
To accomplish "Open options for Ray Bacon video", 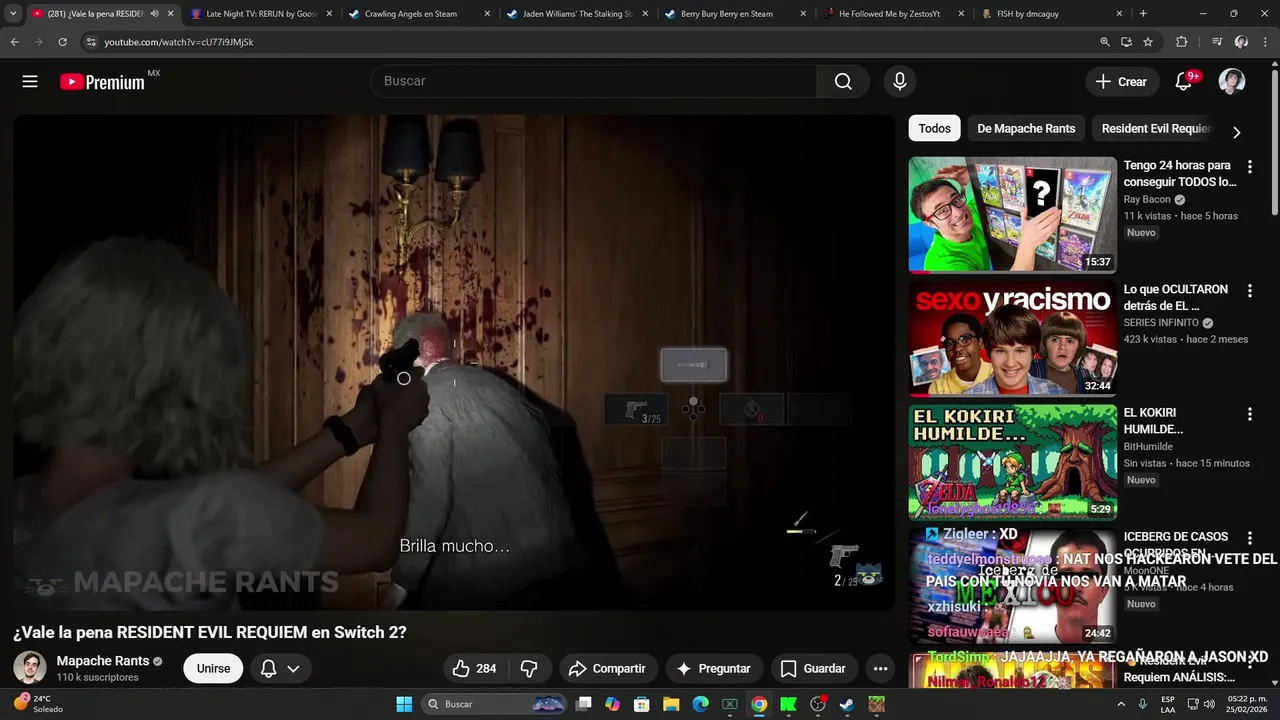I will click(x=1249, y=167).
